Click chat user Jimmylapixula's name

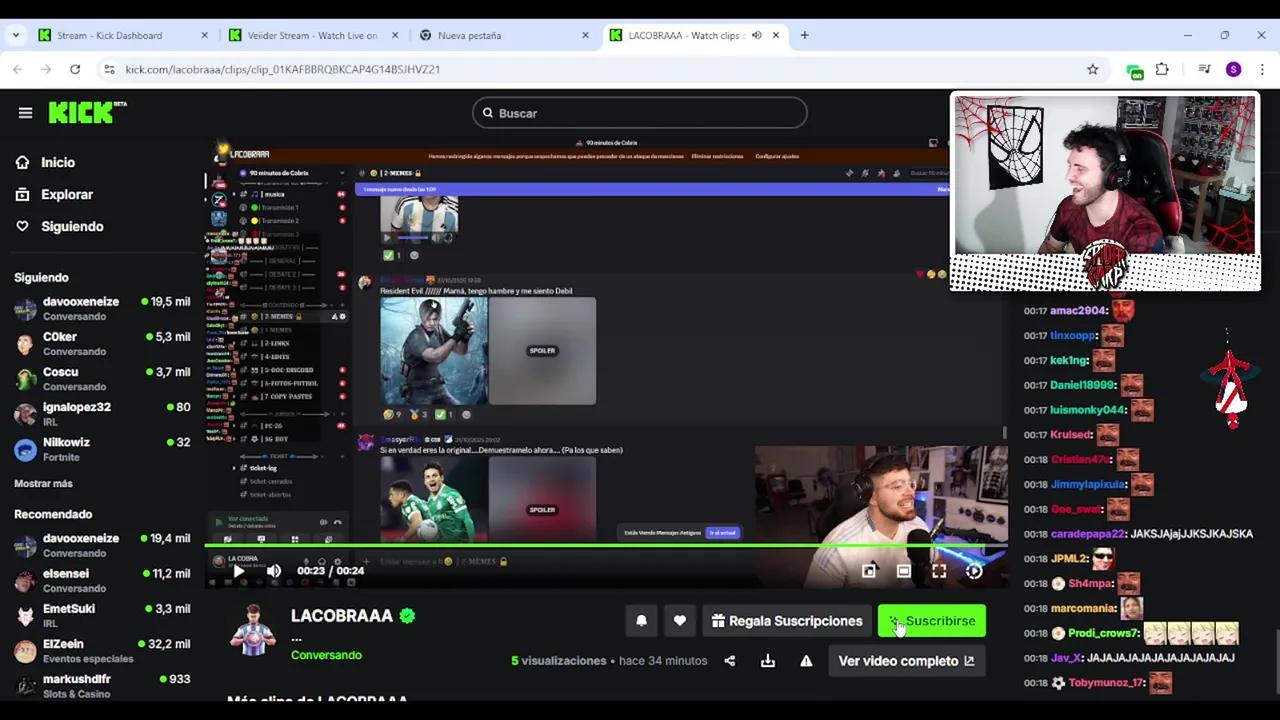(1089, 484)
